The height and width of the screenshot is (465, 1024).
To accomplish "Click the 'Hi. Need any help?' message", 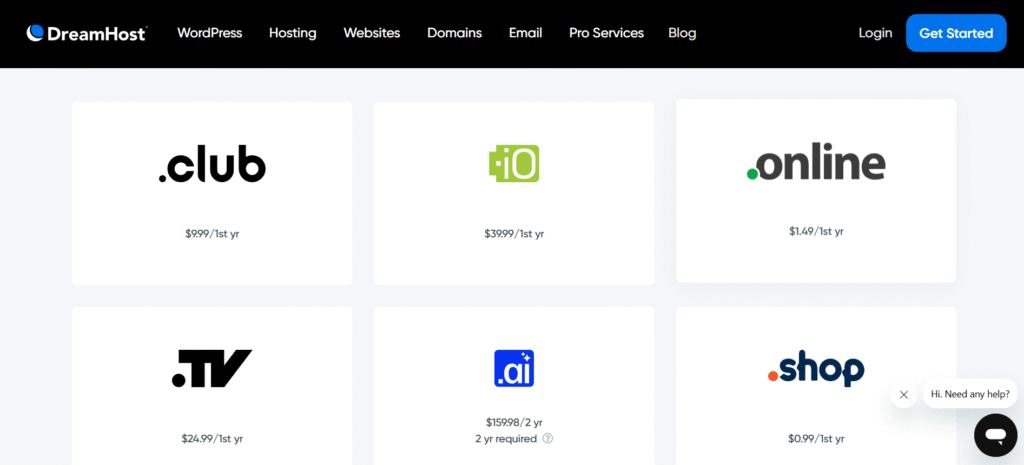I will [969, 394].
